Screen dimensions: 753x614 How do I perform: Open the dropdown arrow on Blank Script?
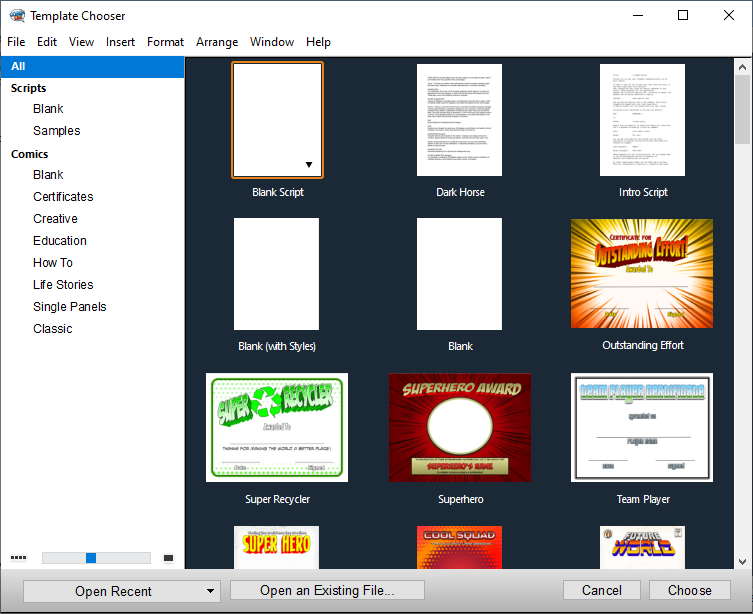point(309,165)
